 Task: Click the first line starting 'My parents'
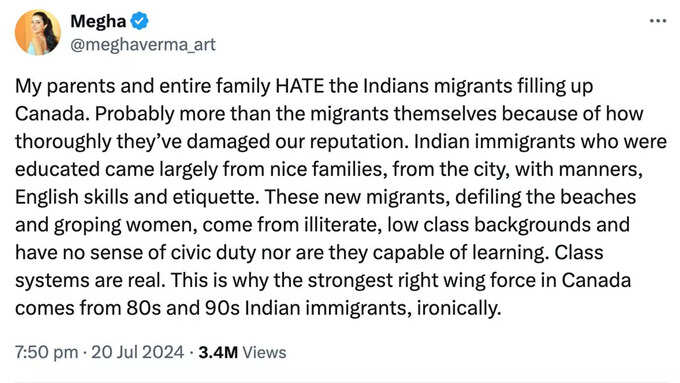304,86
